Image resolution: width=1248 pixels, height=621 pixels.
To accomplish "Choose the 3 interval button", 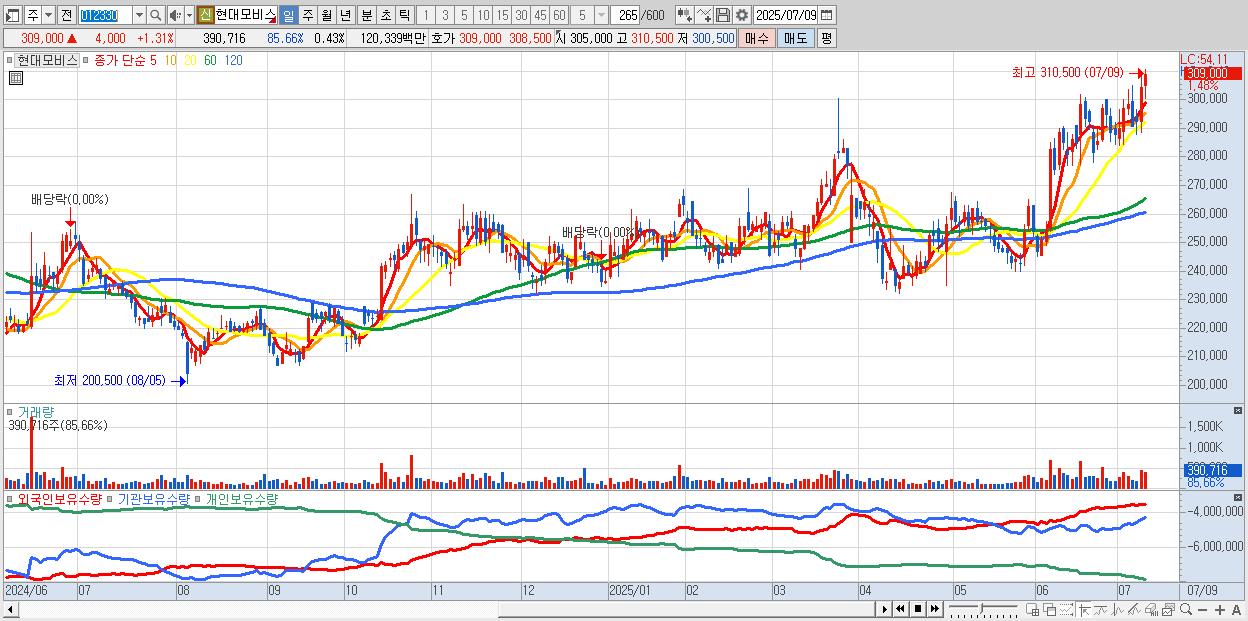I will pyautogui.click(x=445, y=15).
